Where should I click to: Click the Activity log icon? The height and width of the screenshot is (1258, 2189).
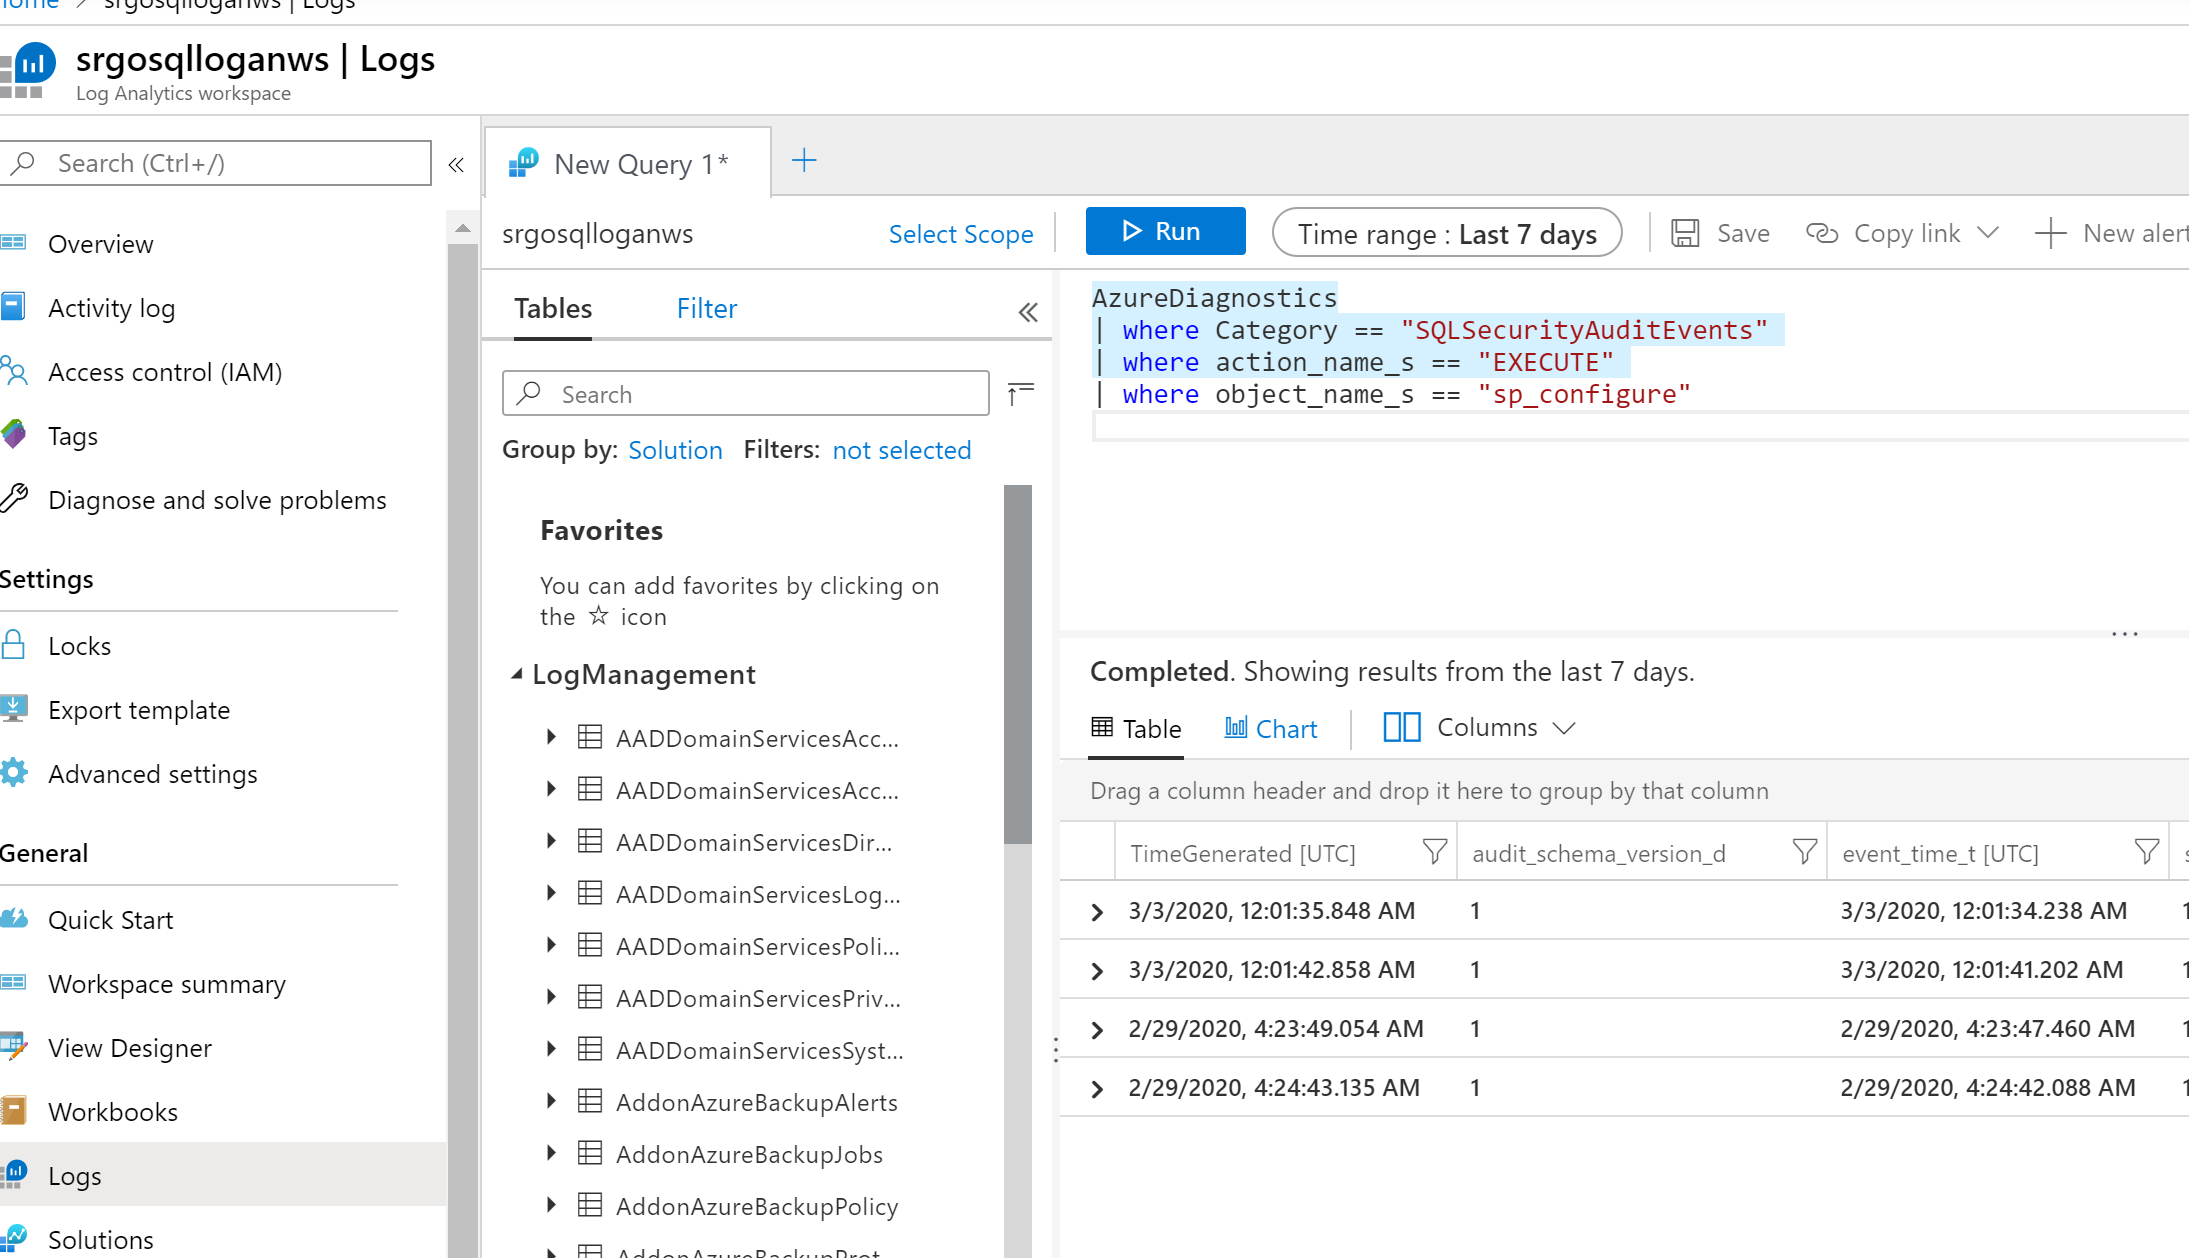point(13,307)
